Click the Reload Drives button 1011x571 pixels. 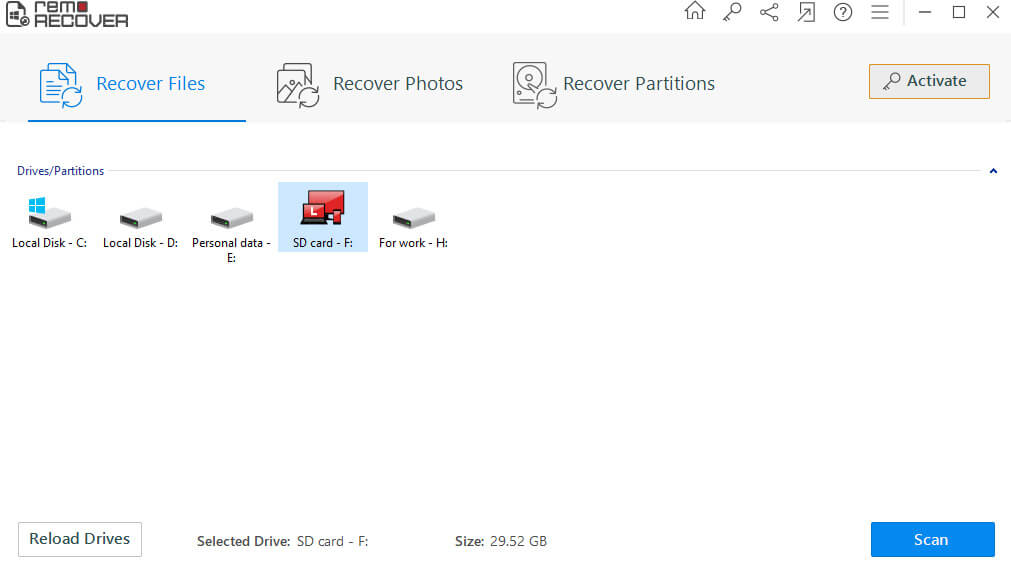tap(80, 539)
